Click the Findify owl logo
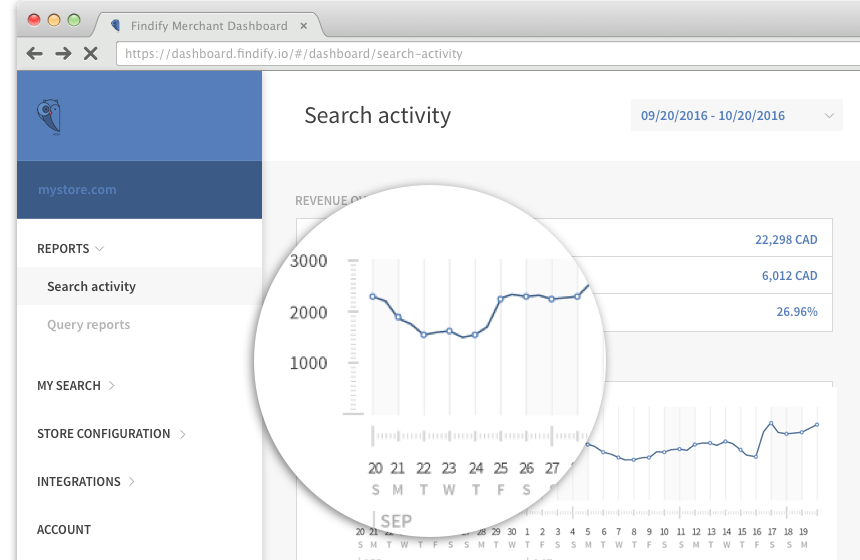Image resolution: width=860 pixels, height=560 pixels. [x=48, y=117]
